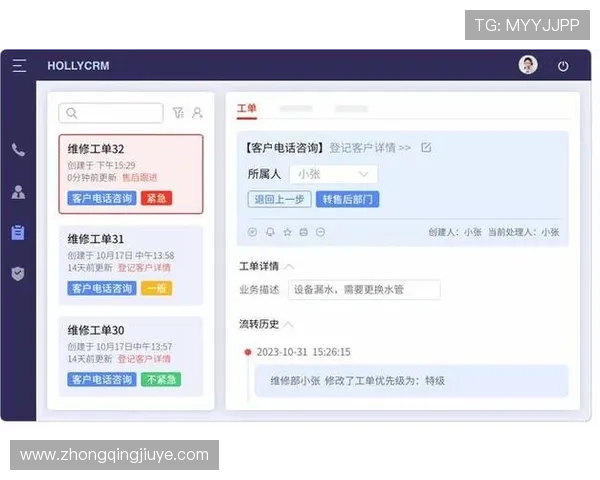600x480 pixels.
Task: Switch to the third placeholder tab
Action: click(x=351, y=109)
